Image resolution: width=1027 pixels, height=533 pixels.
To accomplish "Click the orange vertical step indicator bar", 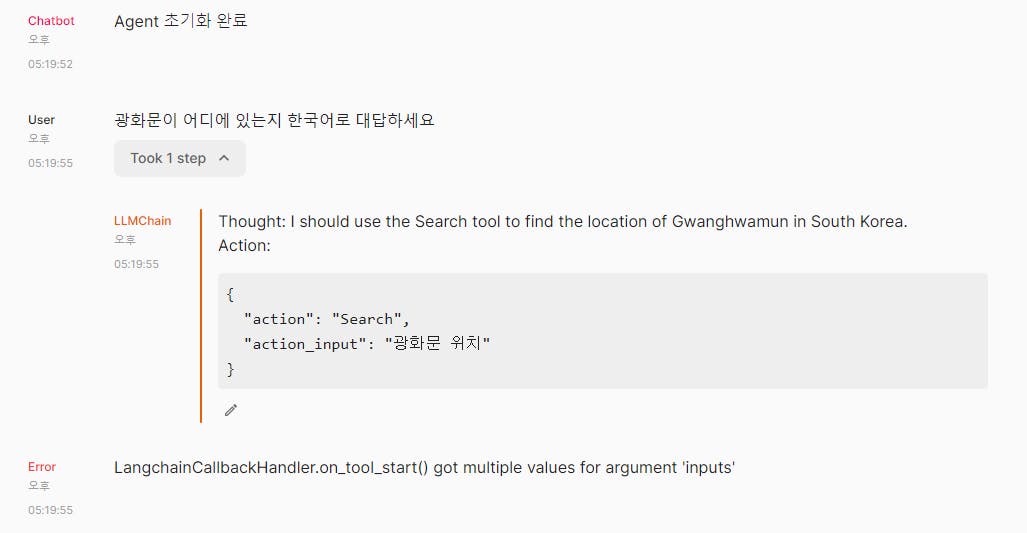I will click(201, 316).
